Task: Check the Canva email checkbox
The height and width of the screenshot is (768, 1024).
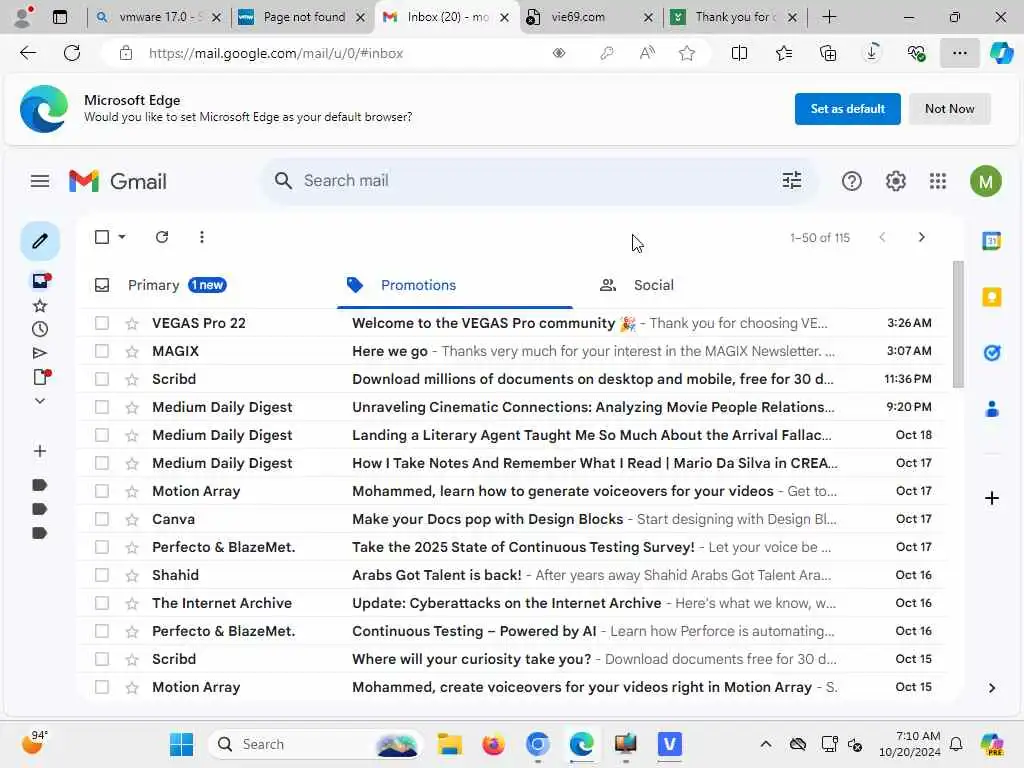Action: coord(102,519)
